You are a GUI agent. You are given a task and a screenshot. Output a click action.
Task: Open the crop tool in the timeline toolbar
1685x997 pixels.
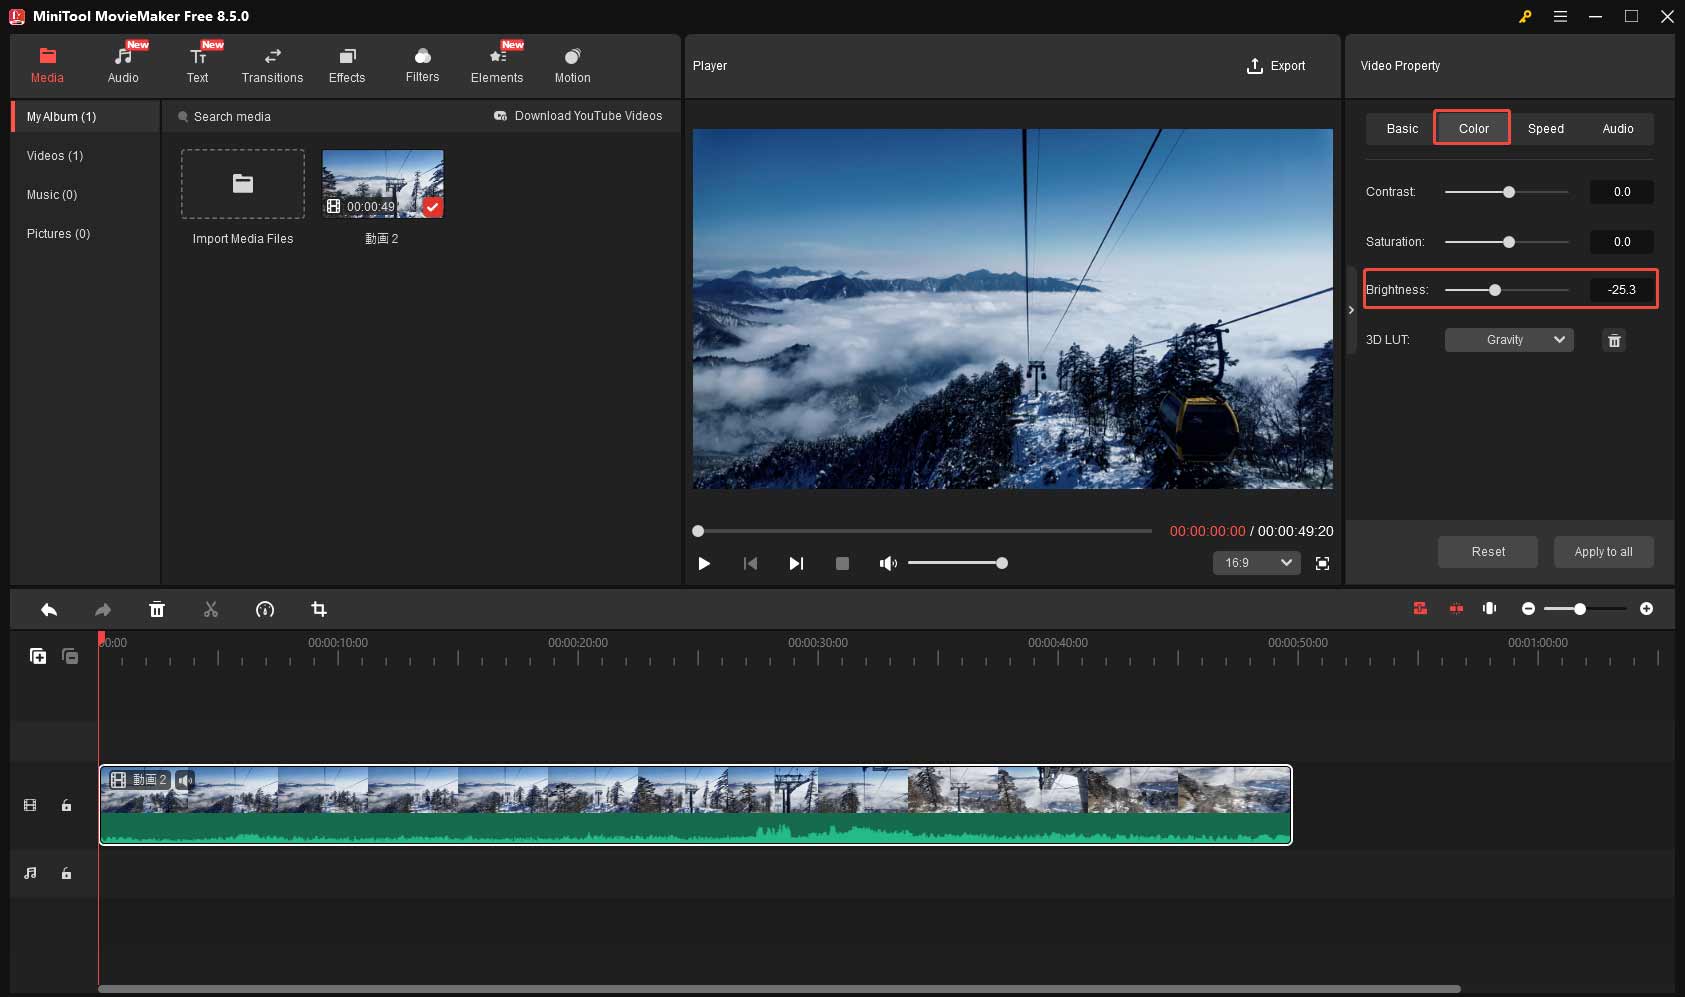(319, 609)
